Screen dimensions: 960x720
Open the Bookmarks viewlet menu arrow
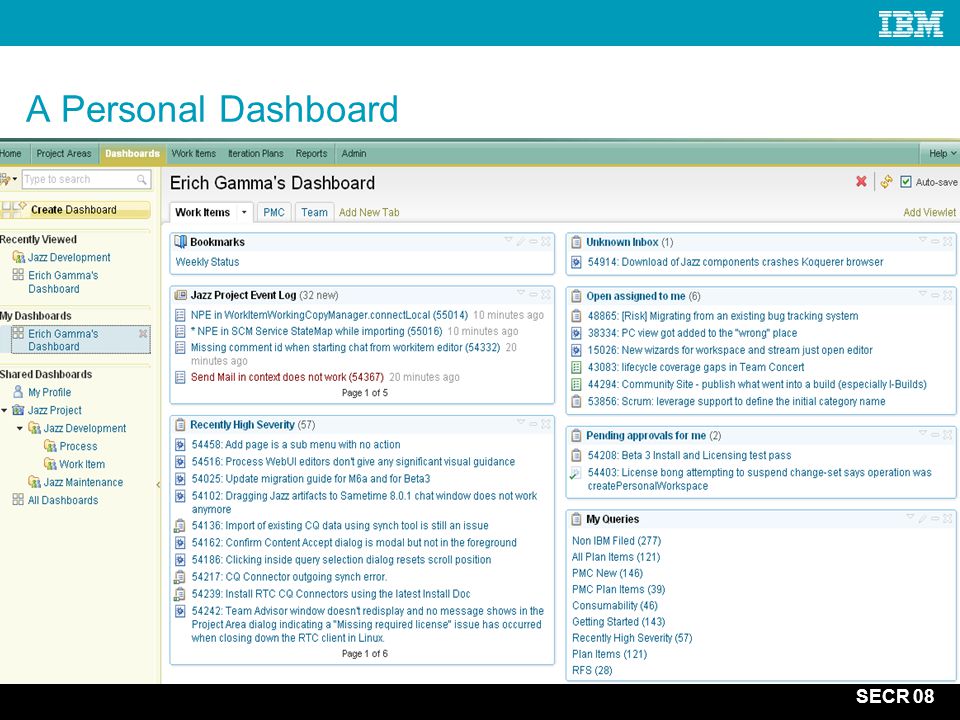508,241
